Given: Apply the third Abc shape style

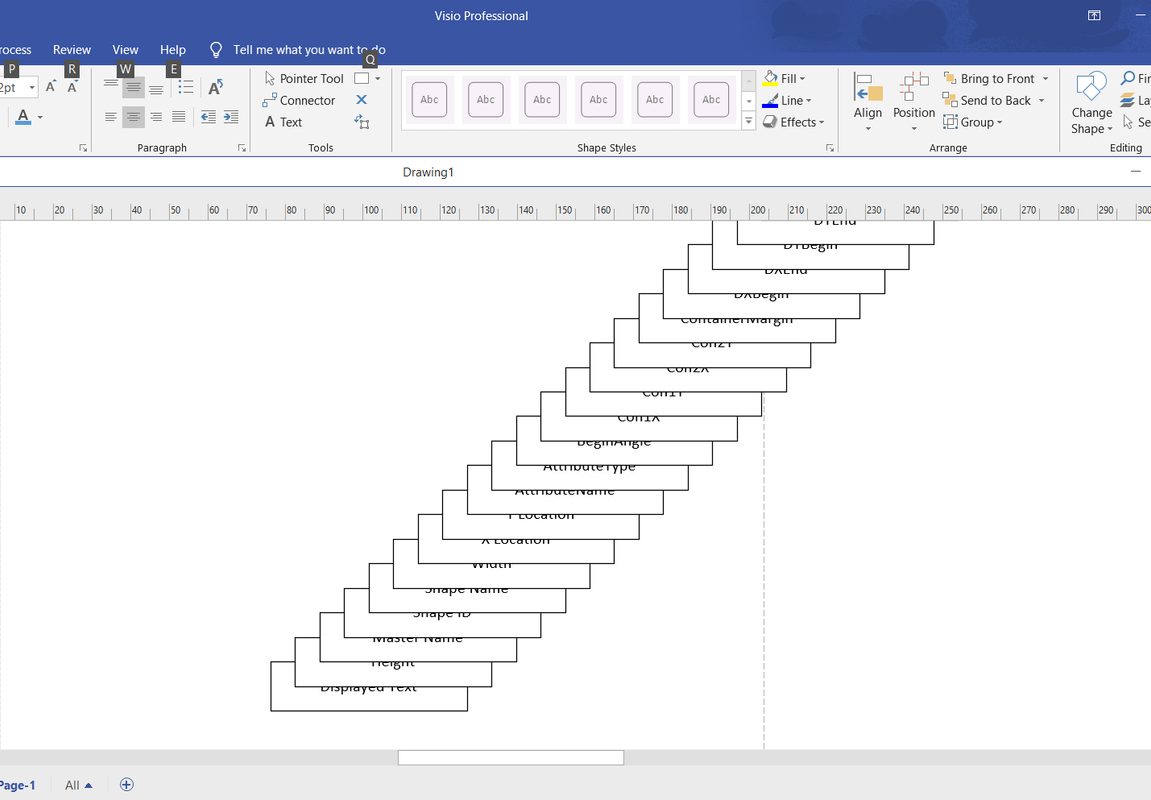Looking at the screenshot, I should (542, 100).
